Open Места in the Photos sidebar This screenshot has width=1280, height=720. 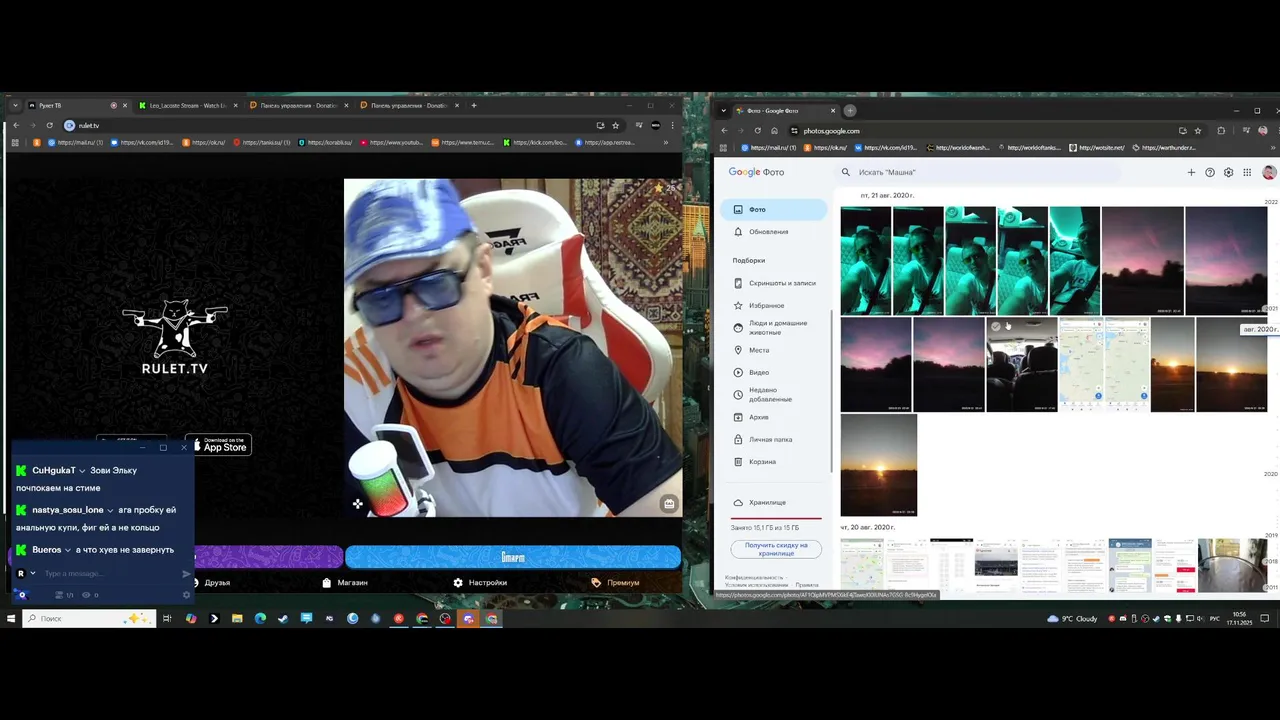tap(774, 350)
